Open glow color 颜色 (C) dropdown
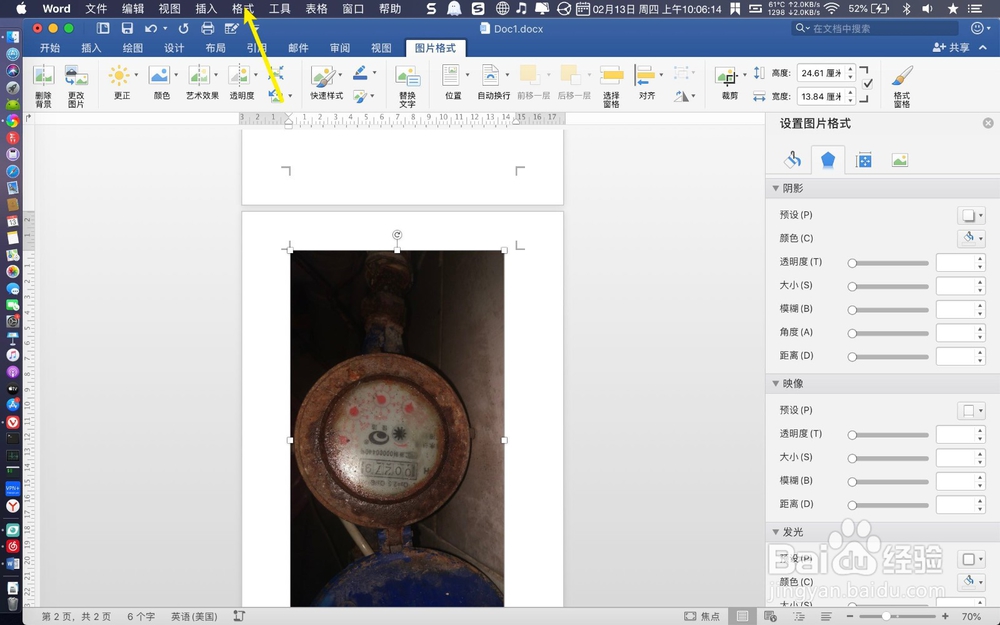The height and width of the screenshot is (625, 1000). [x=971, y=582]
